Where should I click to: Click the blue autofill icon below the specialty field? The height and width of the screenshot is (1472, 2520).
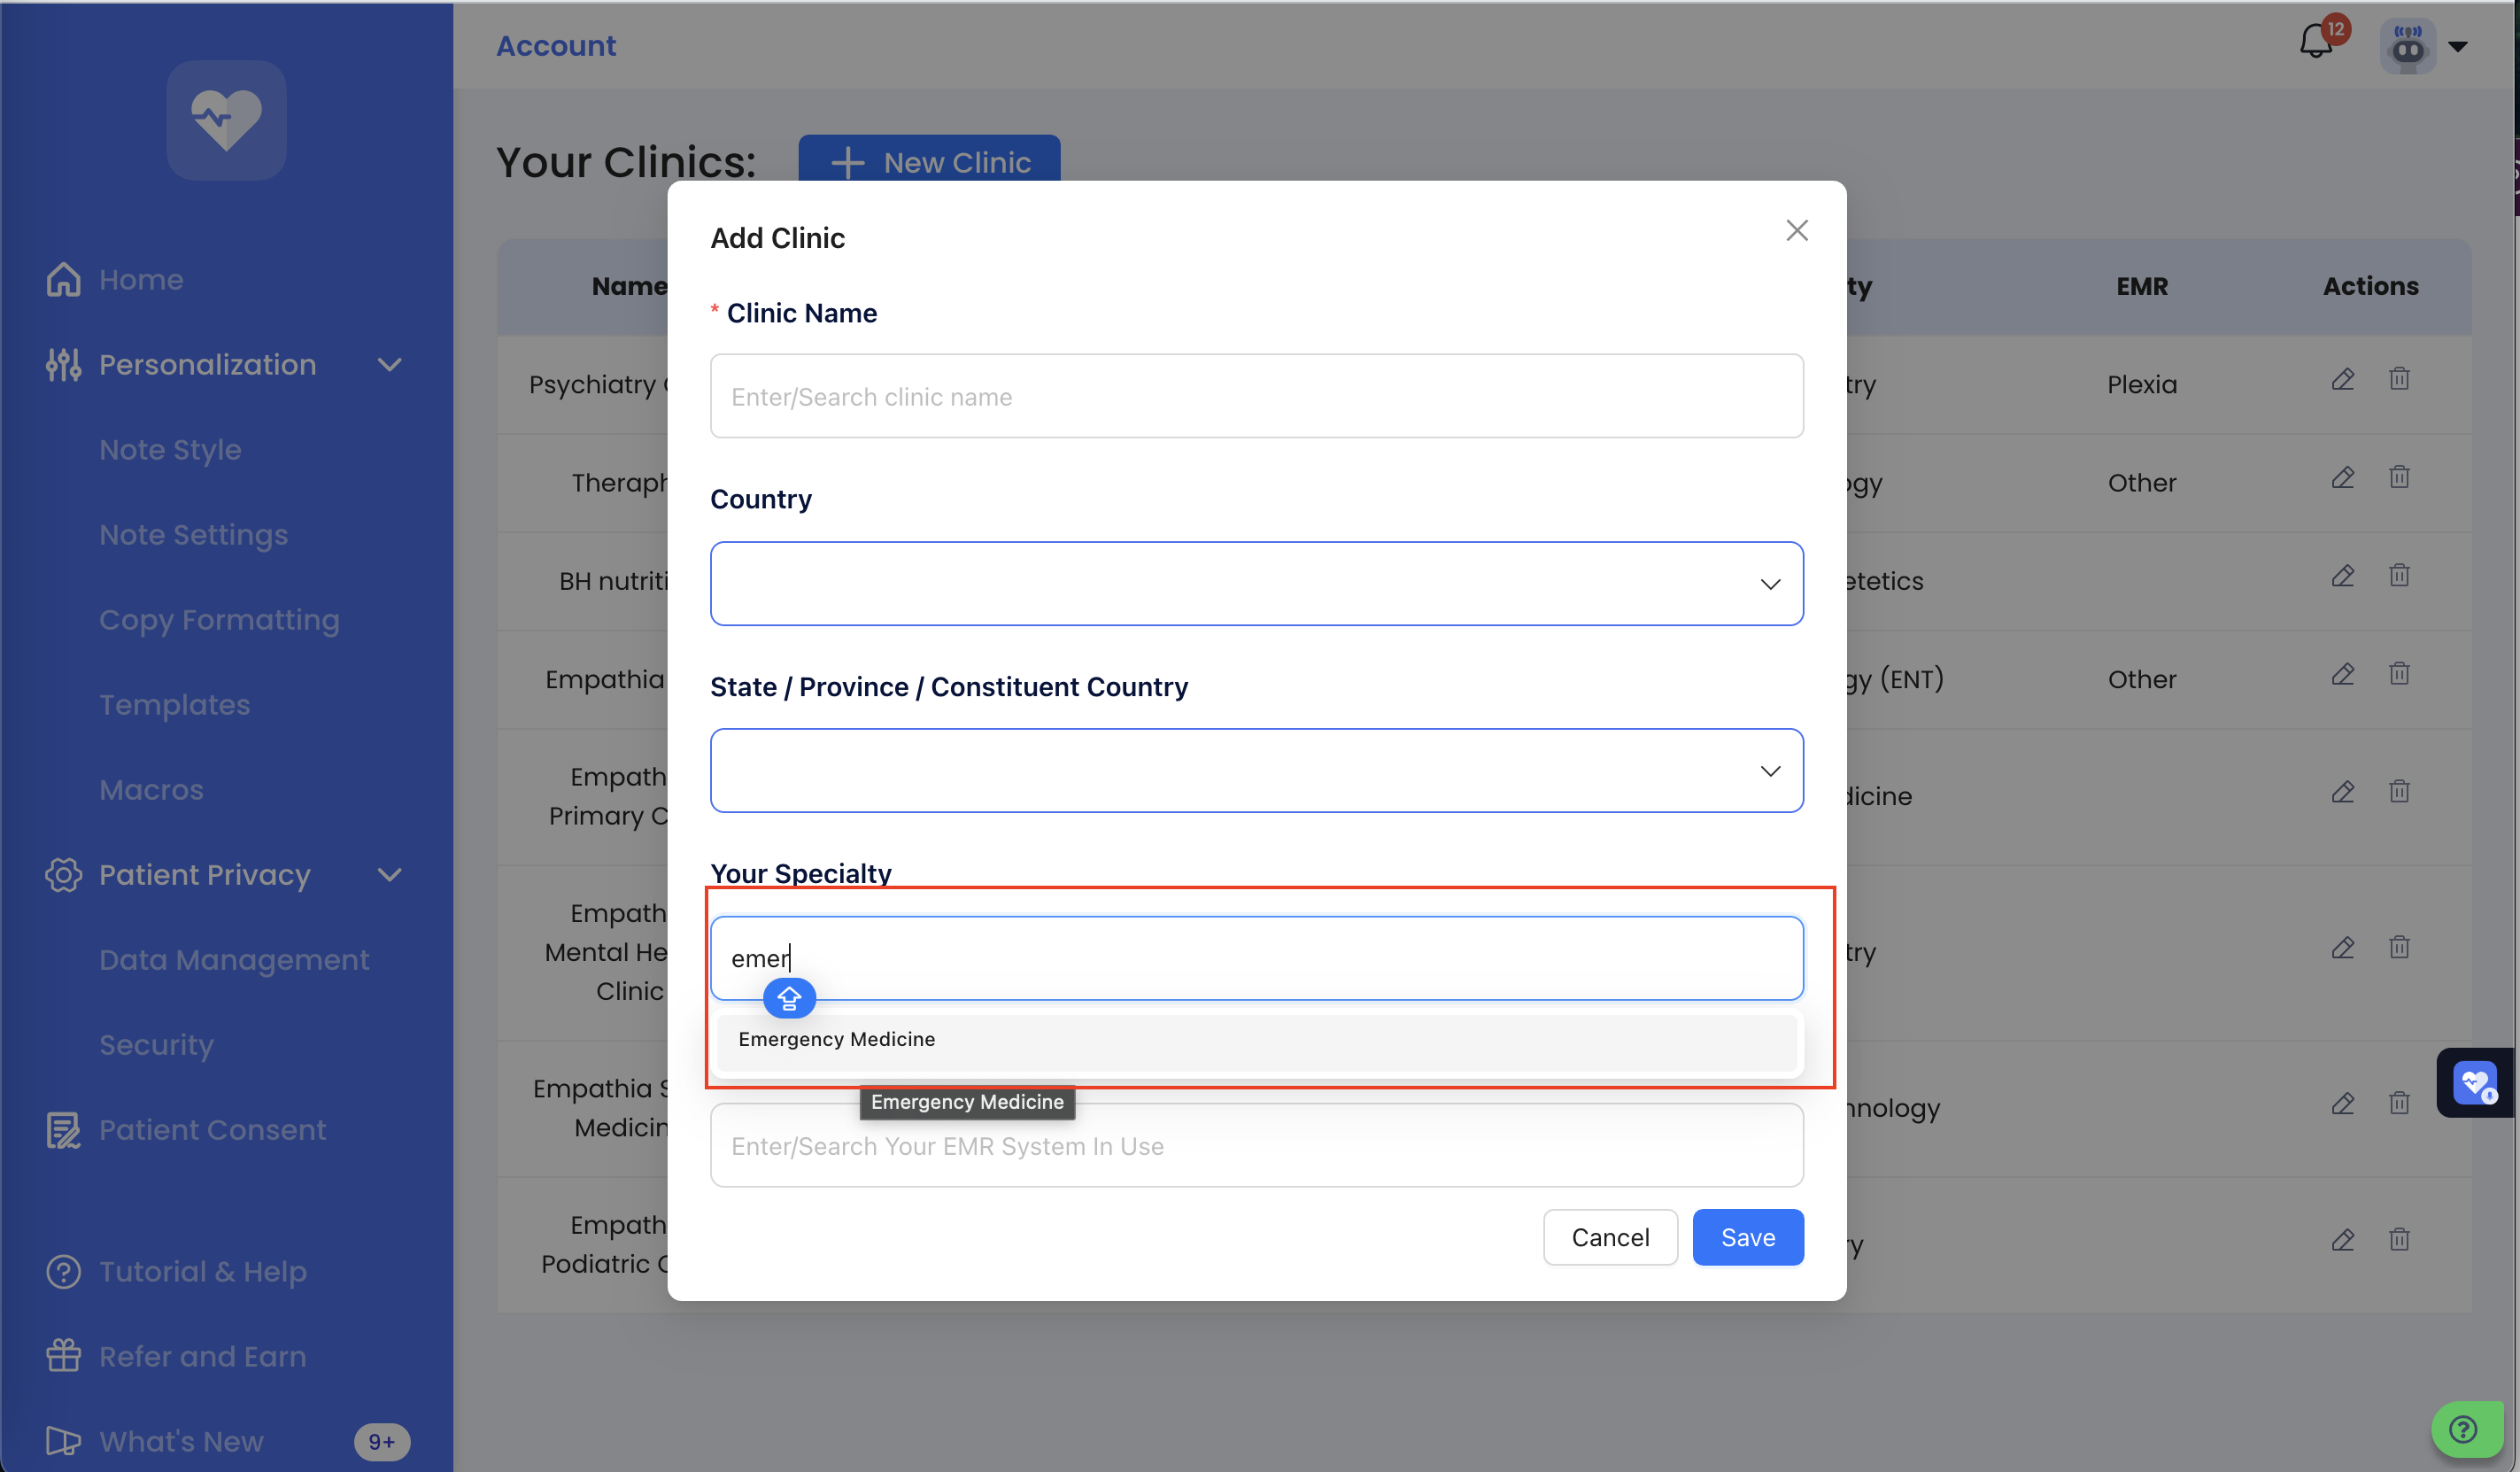[x=789, y=998]
